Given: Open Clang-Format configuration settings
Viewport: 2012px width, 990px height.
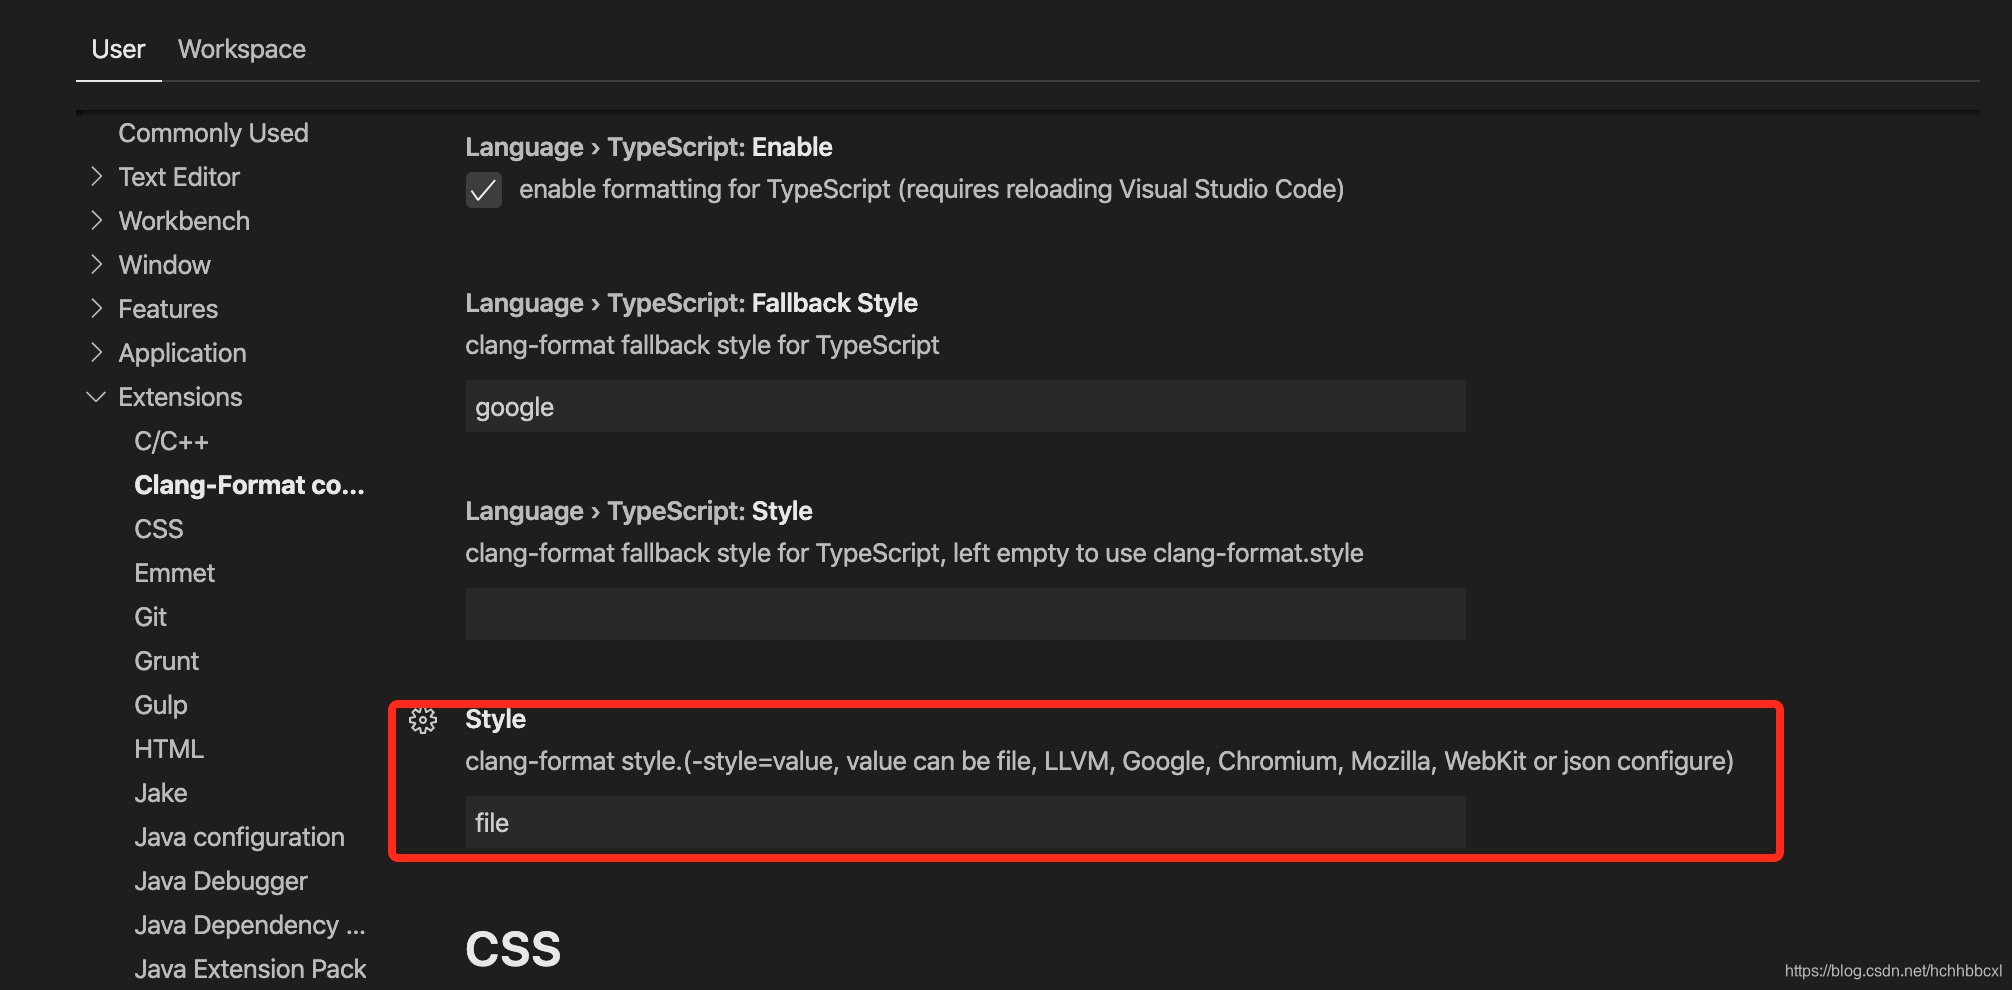Looking at the screenshot, I should point(250,484).
